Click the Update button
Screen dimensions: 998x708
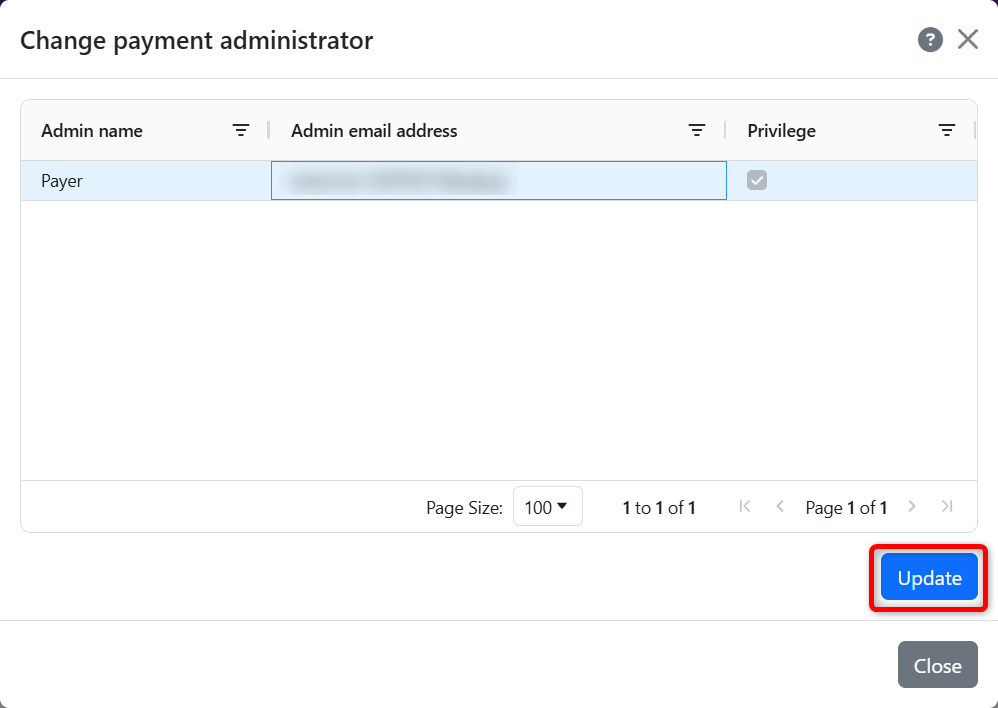[x=927, y=578]
